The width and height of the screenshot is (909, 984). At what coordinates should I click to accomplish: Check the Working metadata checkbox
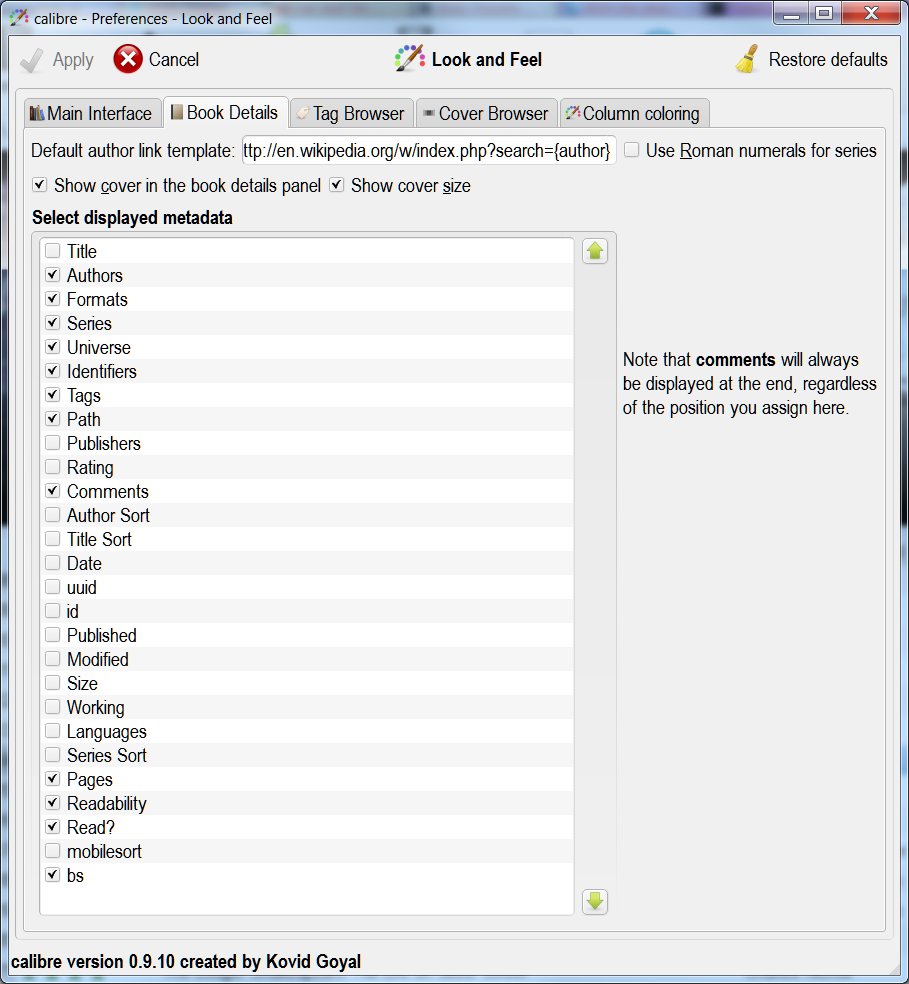pos(53,707)
